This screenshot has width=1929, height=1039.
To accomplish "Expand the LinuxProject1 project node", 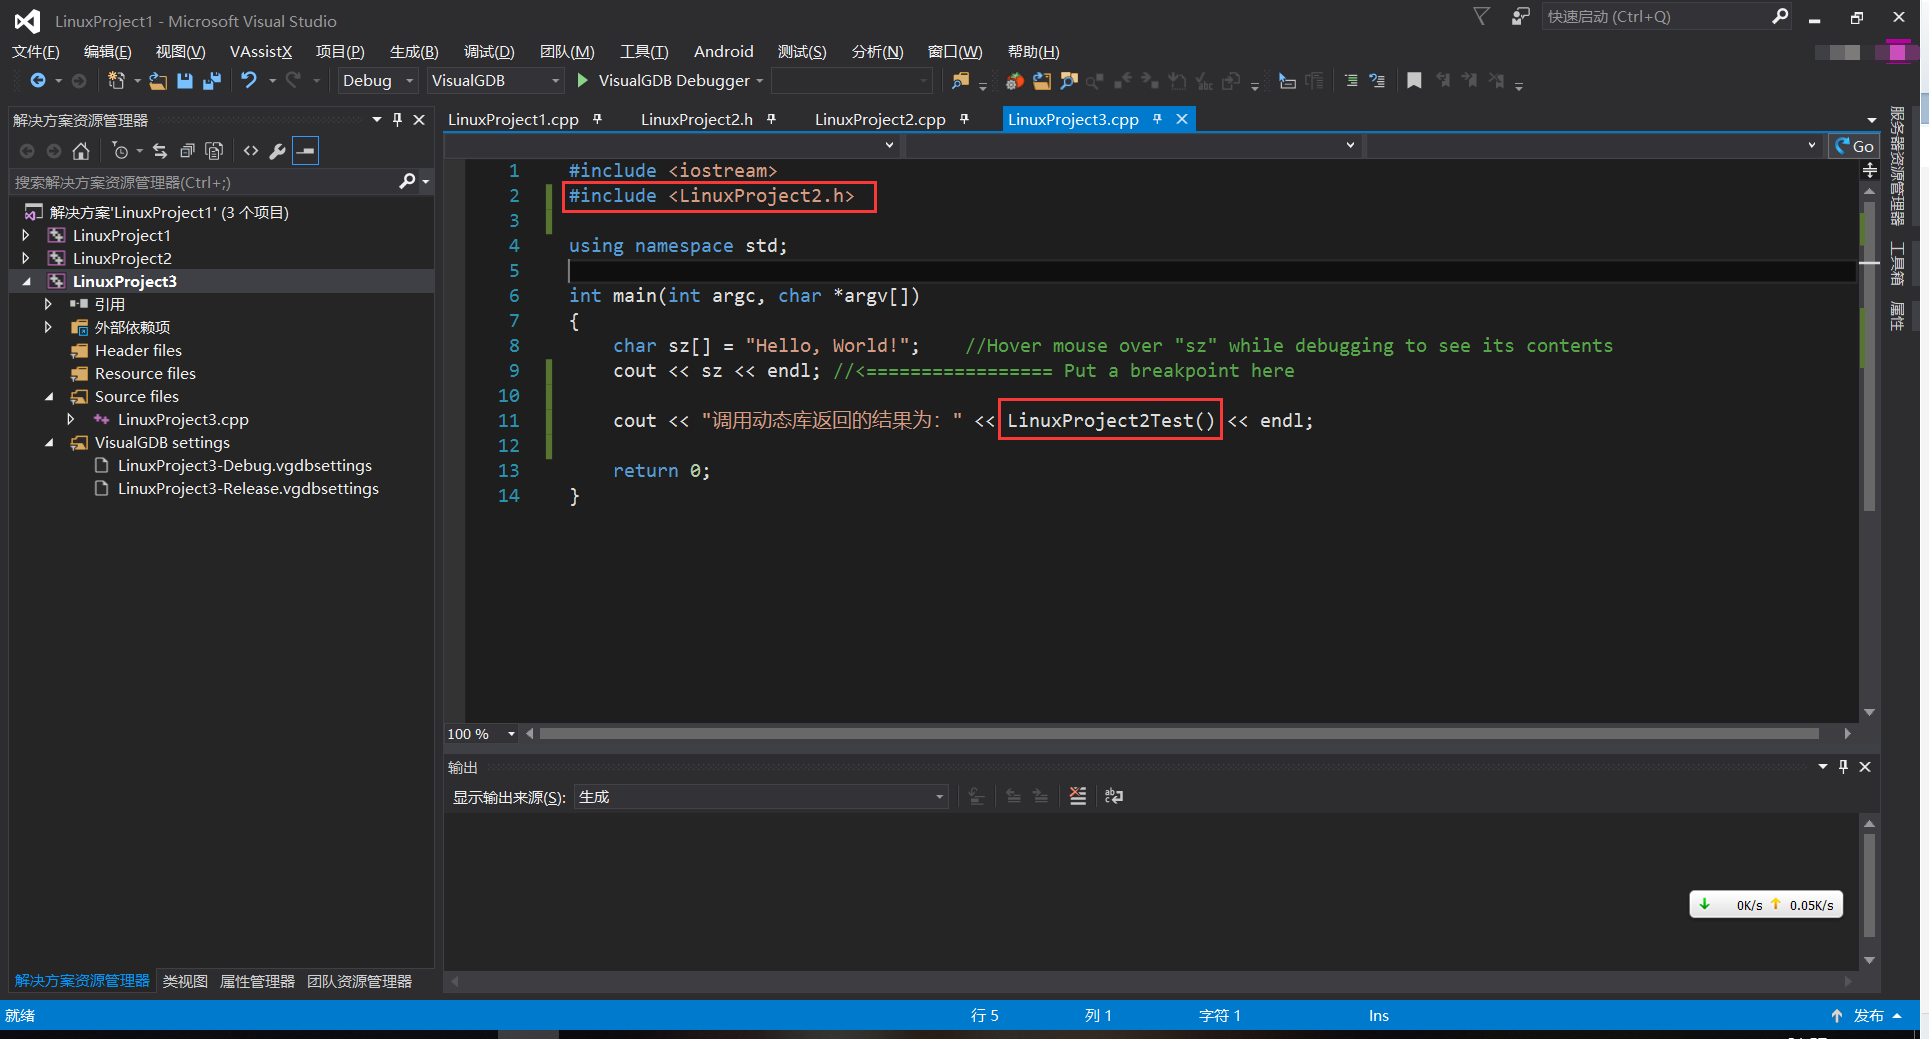I will (x=26, y=235).
